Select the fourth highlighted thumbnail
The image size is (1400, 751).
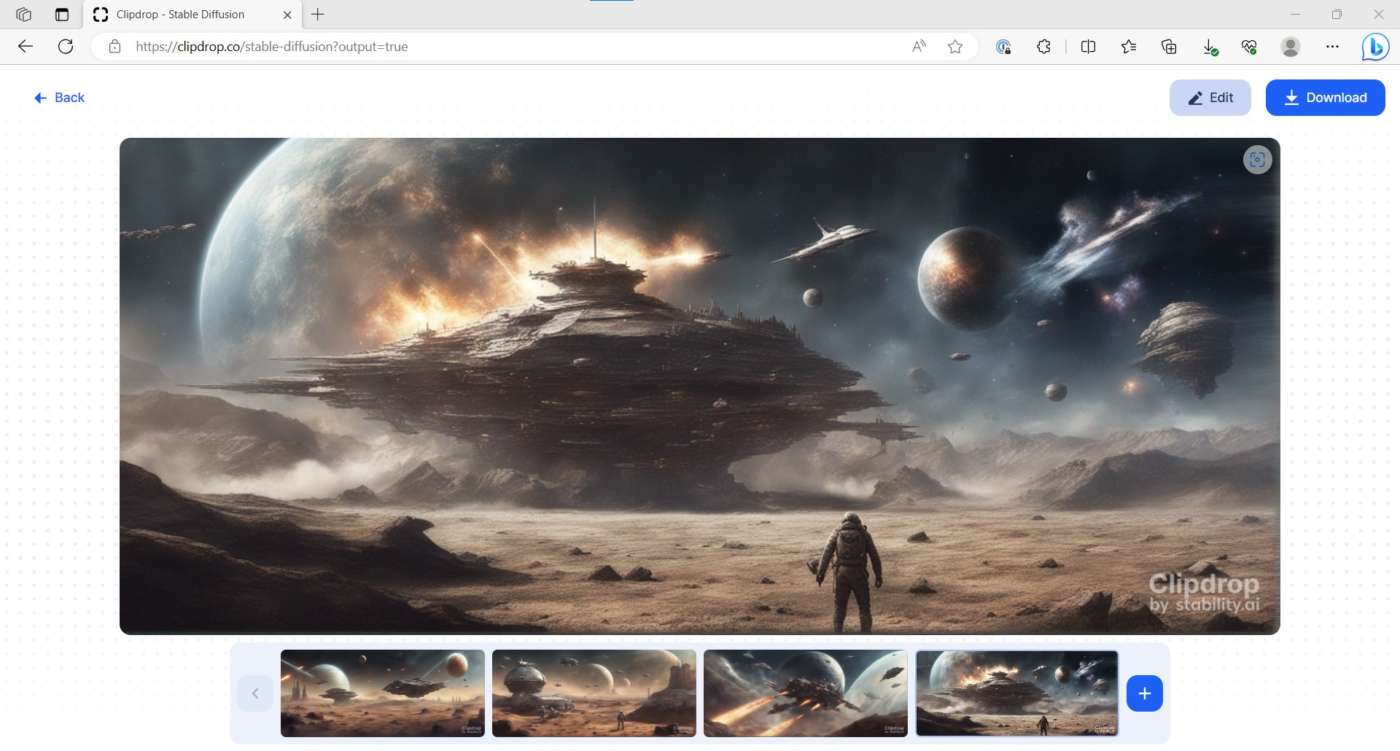pyautogui.click(x=1017, y=693)
